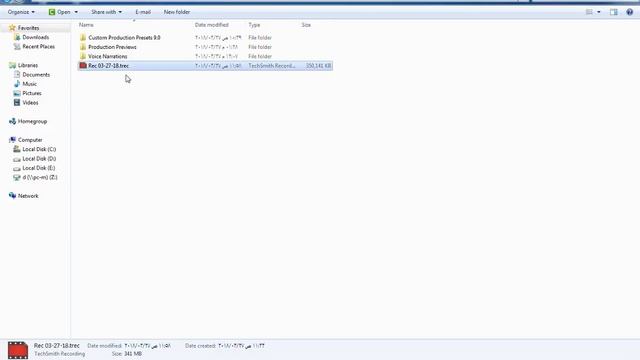Click the Recent Places icon
Viewport: 640px width, 360px height.
click(x=17, y=47)
